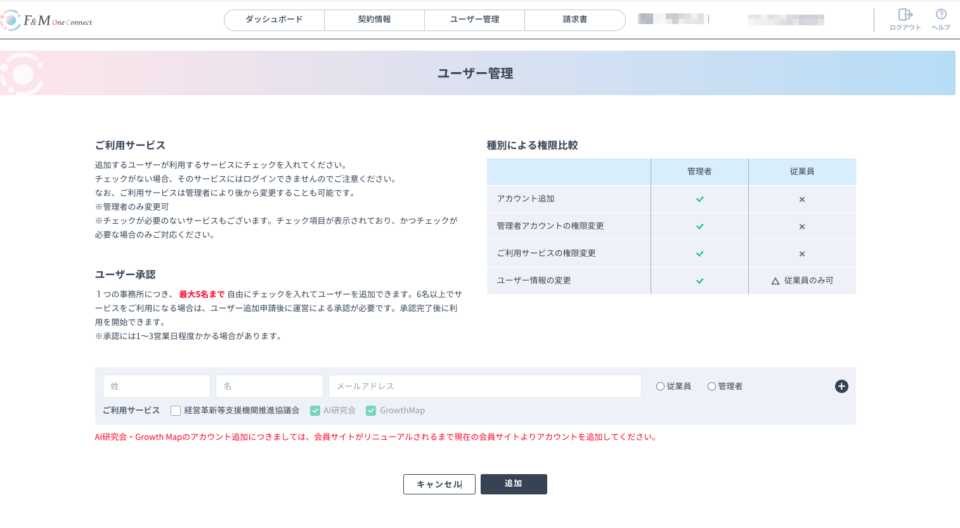Click the F&M One Connect logo

point(48,20)
